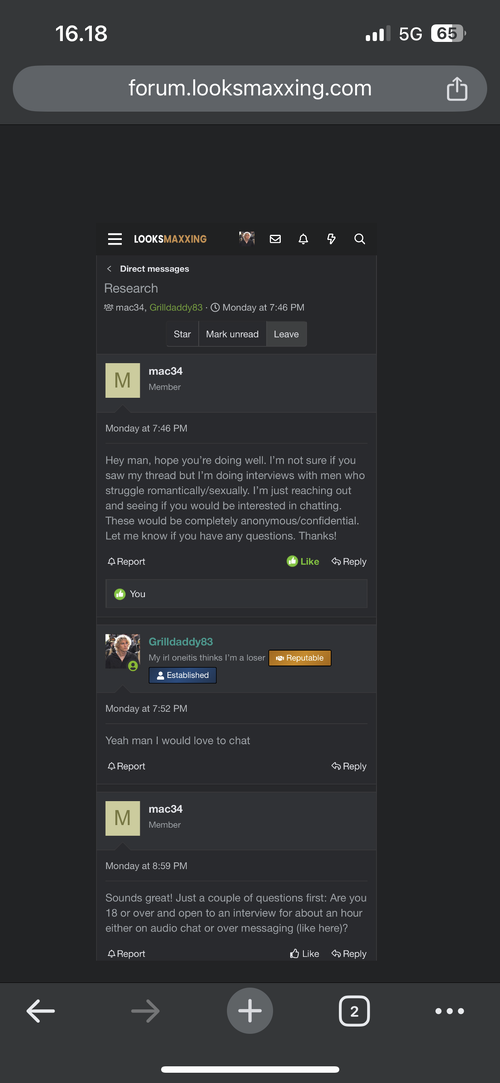500x1083 pixels.
Task: Like mac34's 8:59 PM message
Action: [x=305, y=954]
